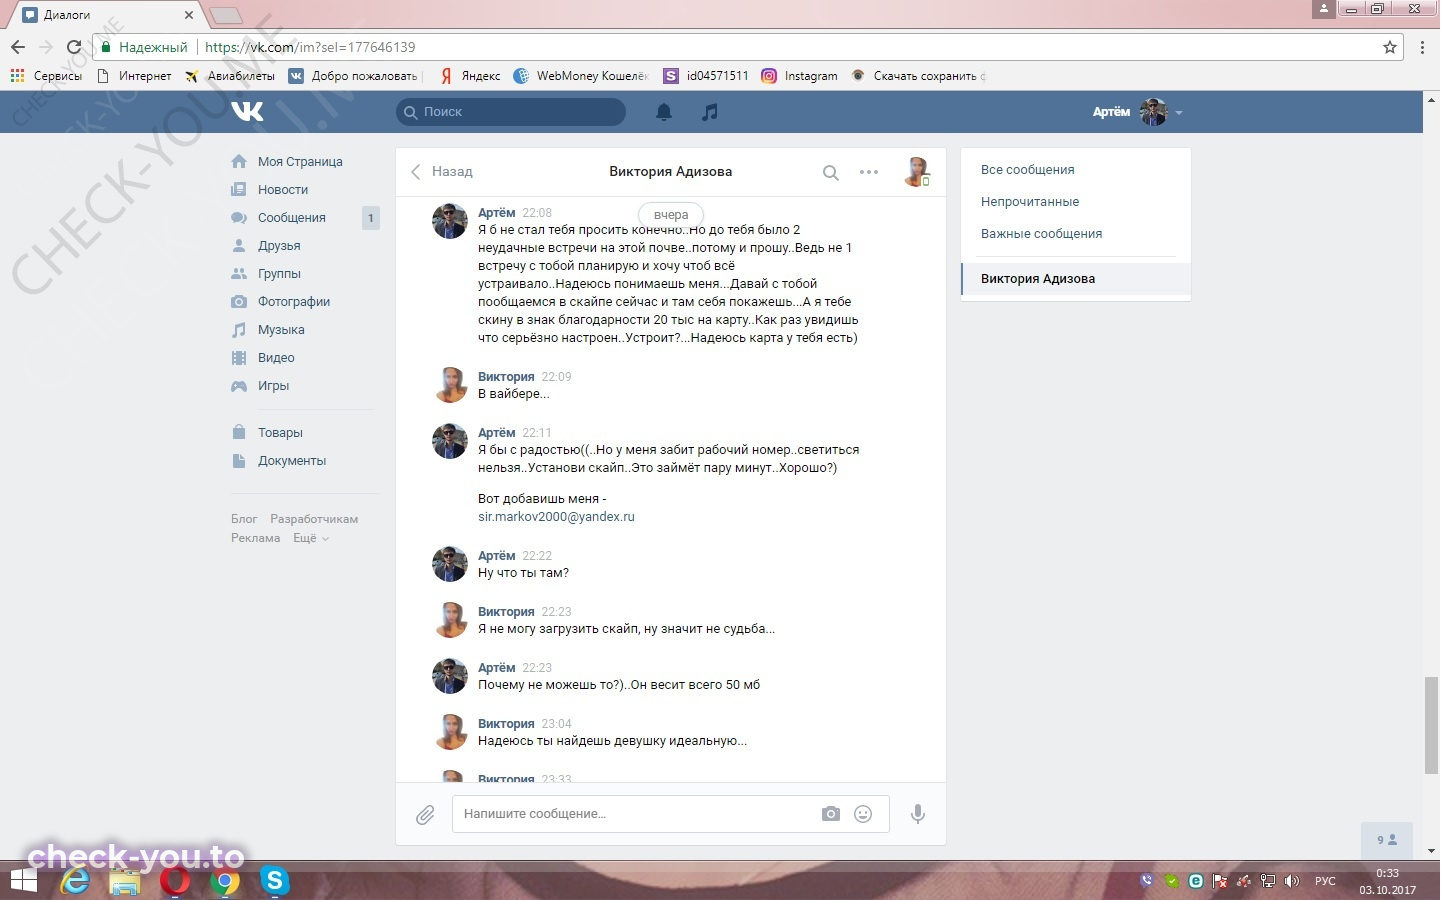The image size is (1444, 900).
Task: Open Сообщения in the left menu
Action: pyautogui.click(x=292, y=218)
